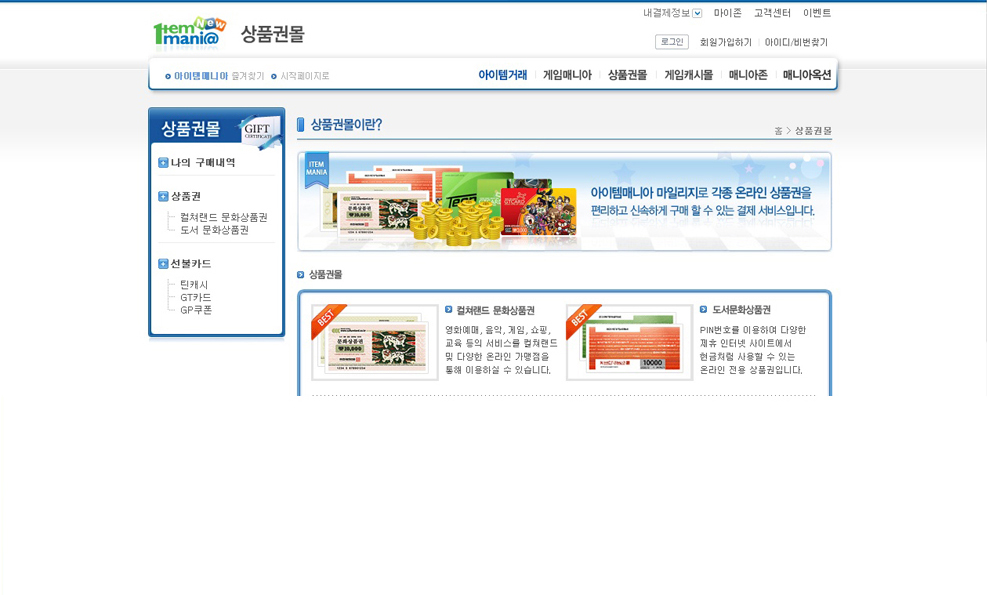The image size is (987, 595).
Task: Open 아이디/비번찾기 link
Action: 796,43
